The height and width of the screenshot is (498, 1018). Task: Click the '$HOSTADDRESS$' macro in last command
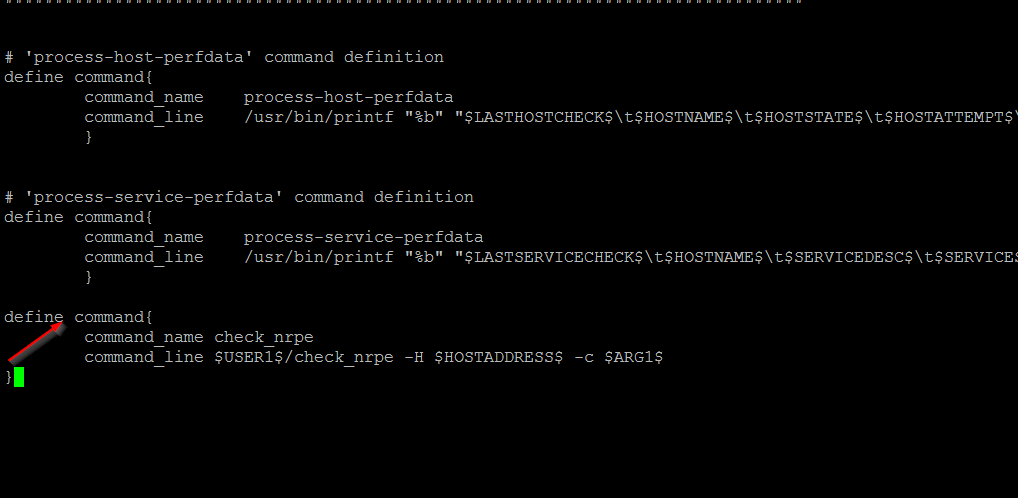pyautogui.click(x=498, y=357)
